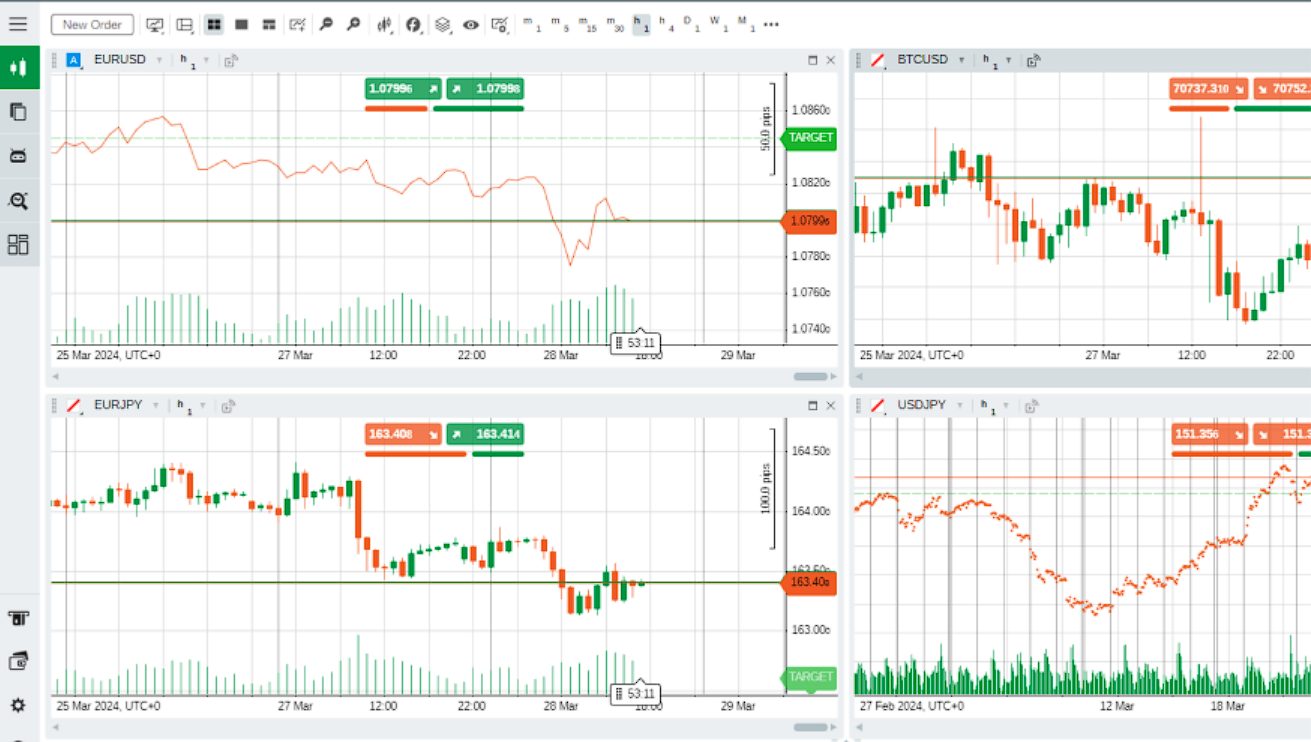Expand the EURJPY h1 timeframe dropdown
The height and width of the screenshot is (742, 1311).
pyautogui.click(x=205, y=405)
